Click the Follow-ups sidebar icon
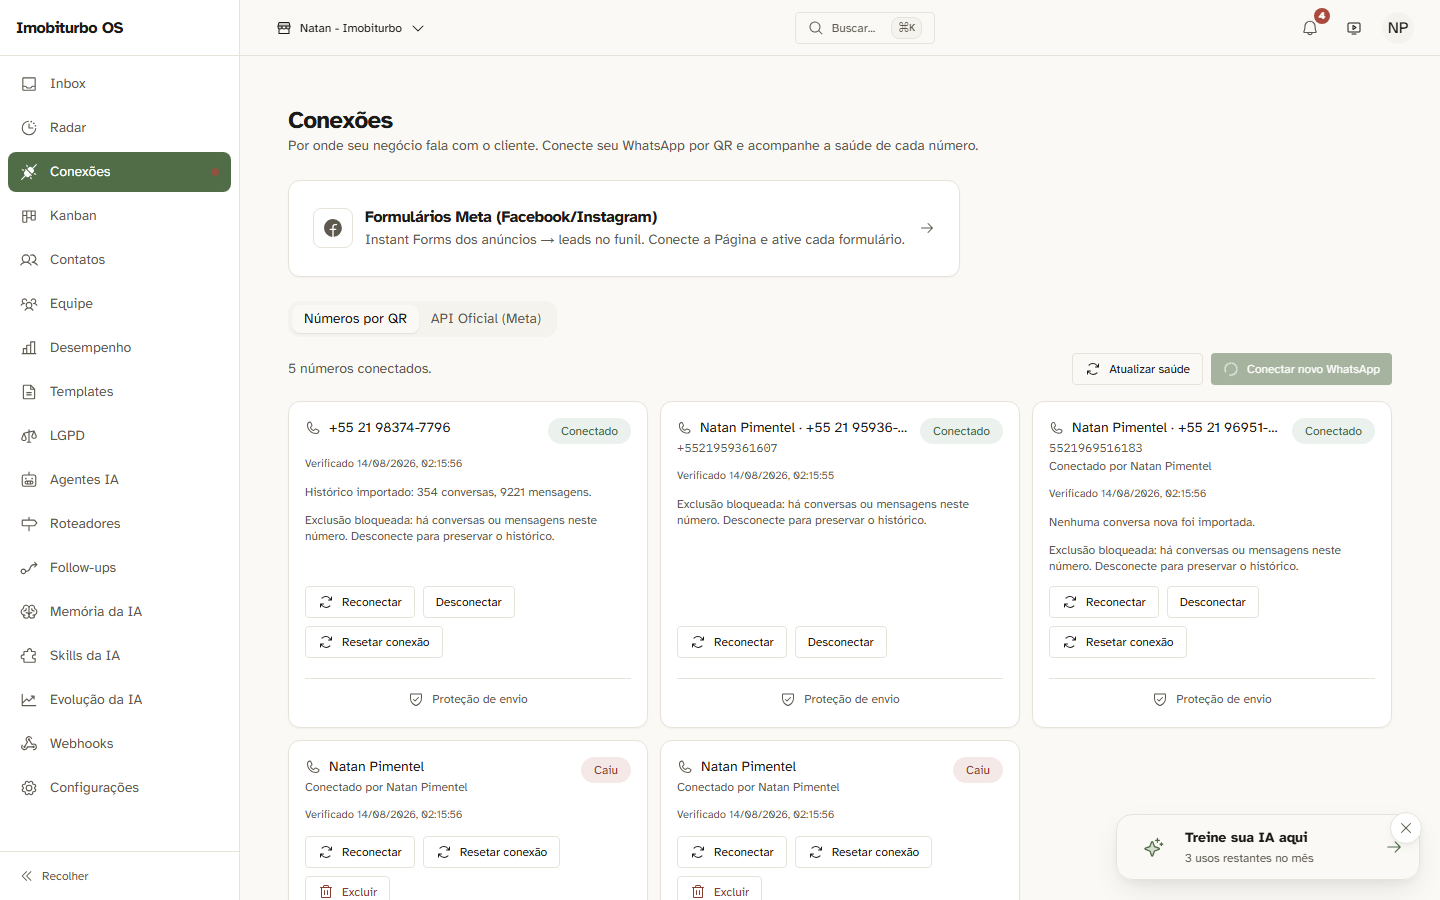Screen dimensions: 1440x900 pos(29,568)
